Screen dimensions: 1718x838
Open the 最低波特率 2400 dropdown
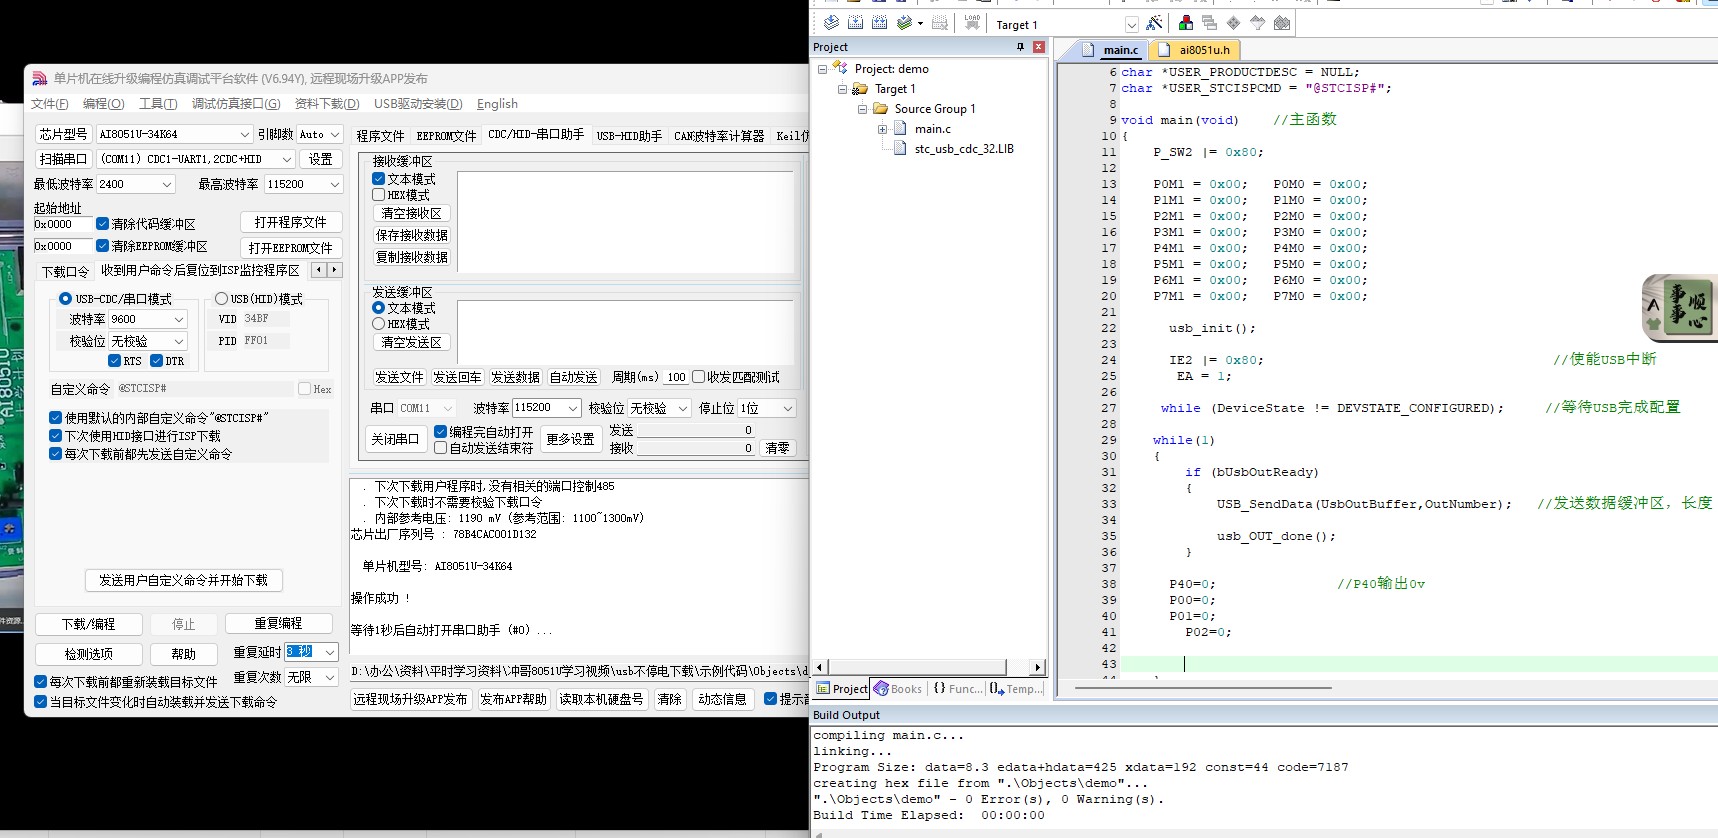click(167, 184)
